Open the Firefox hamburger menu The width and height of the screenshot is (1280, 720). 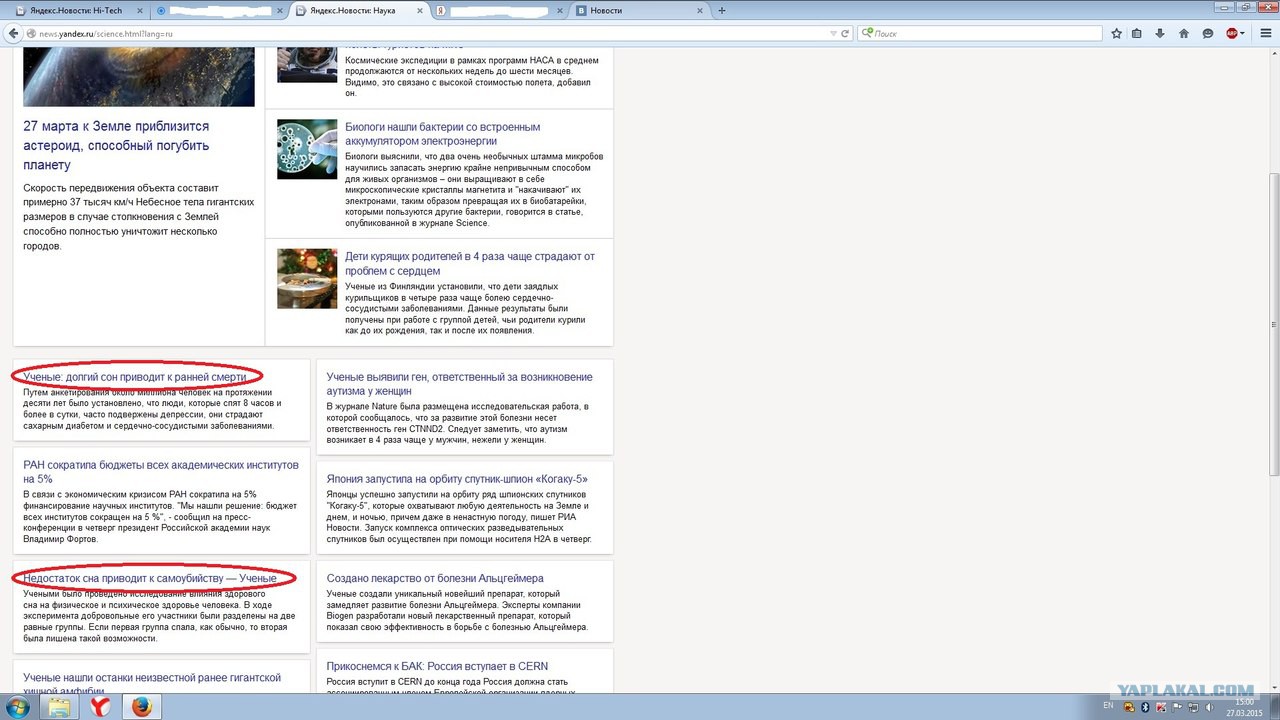1266,33
